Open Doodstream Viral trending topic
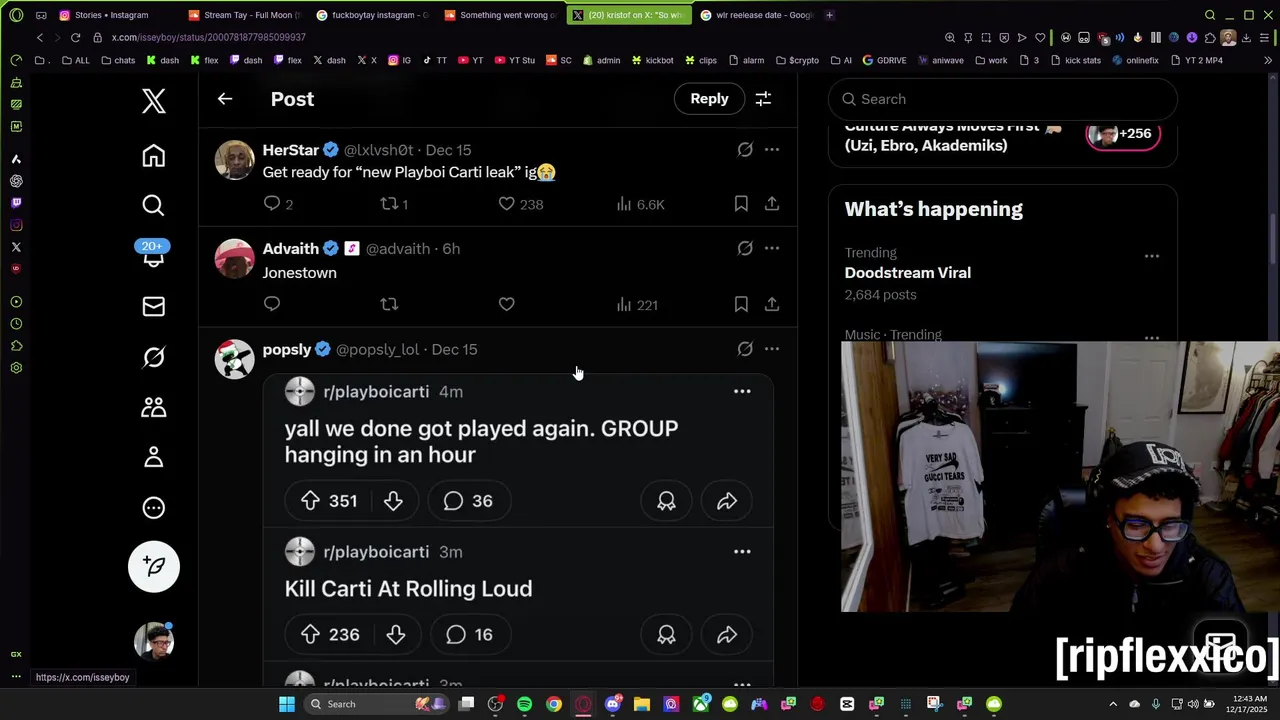The width and height of the screenshot is (1280, 720). pos(908,273)
